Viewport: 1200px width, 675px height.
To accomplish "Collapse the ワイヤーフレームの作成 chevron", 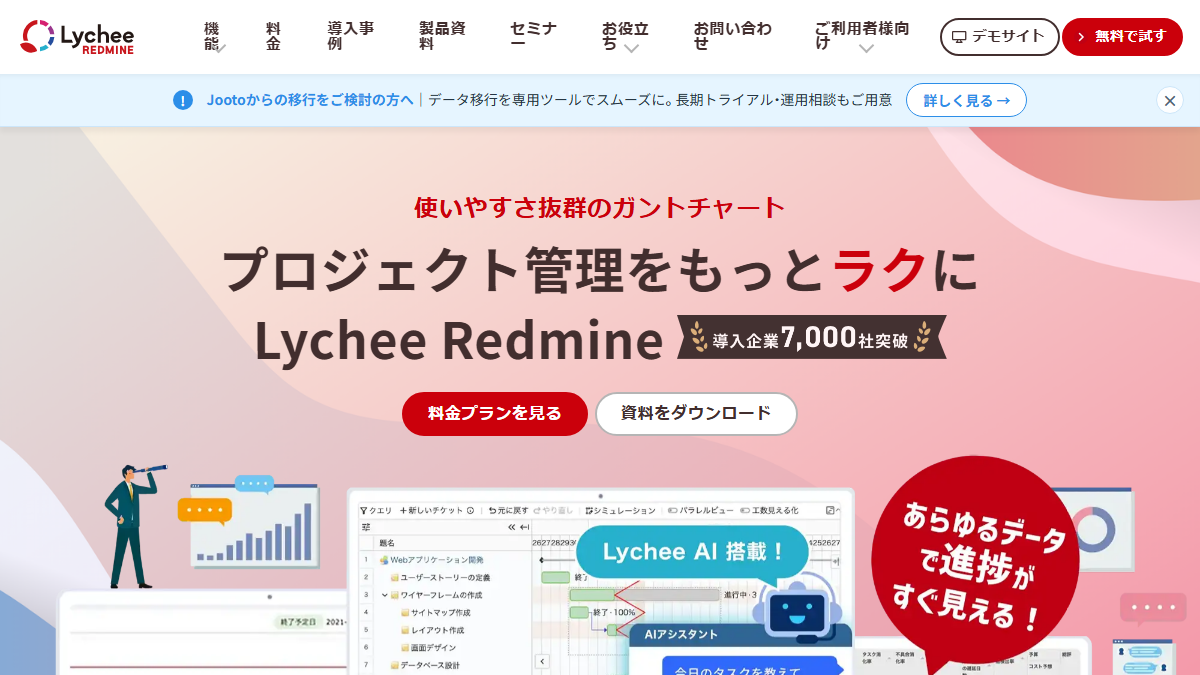I will point(384,595).
